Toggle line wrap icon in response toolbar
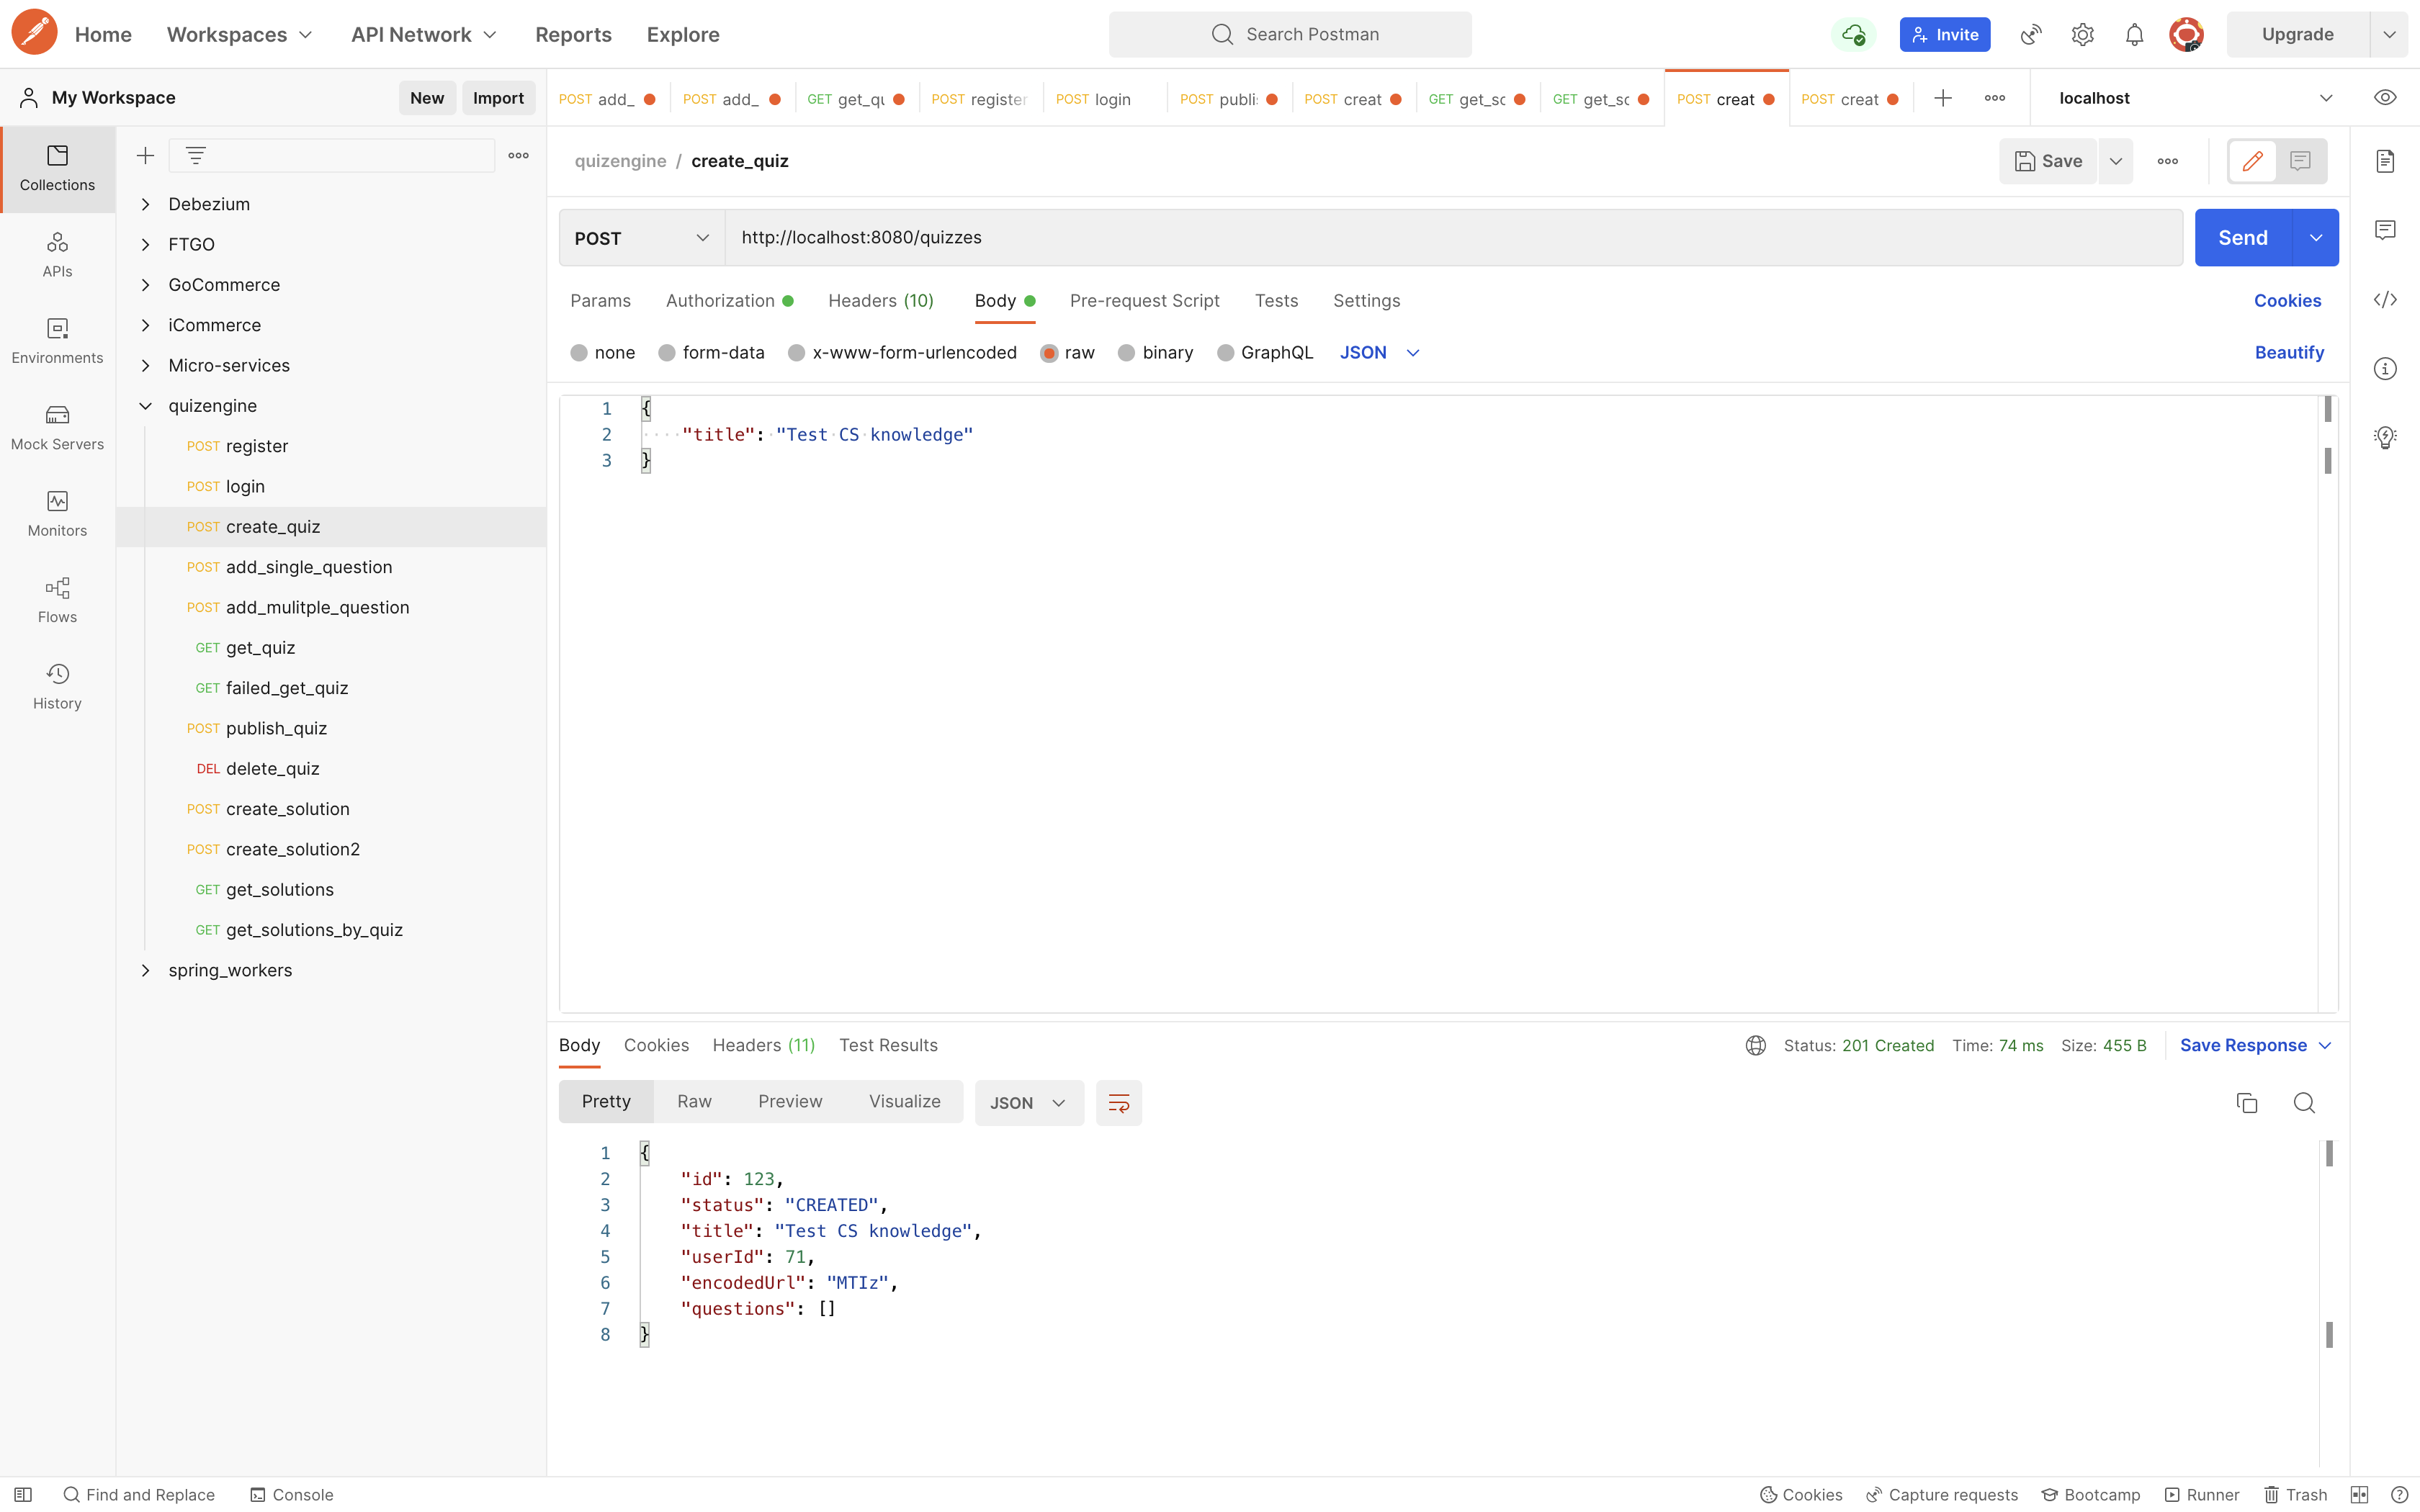Viewport: 2420px width, 1512px height. click(x=1118, y=1102)
